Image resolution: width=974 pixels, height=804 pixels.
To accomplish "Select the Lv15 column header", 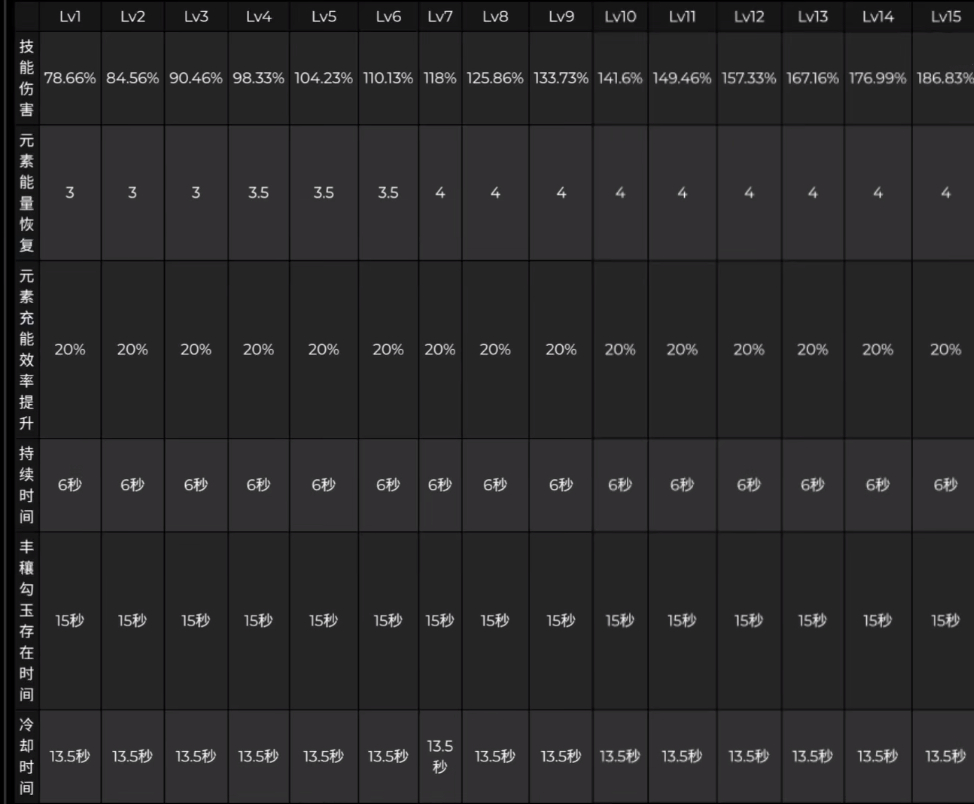I will click(x=945, y=16).
